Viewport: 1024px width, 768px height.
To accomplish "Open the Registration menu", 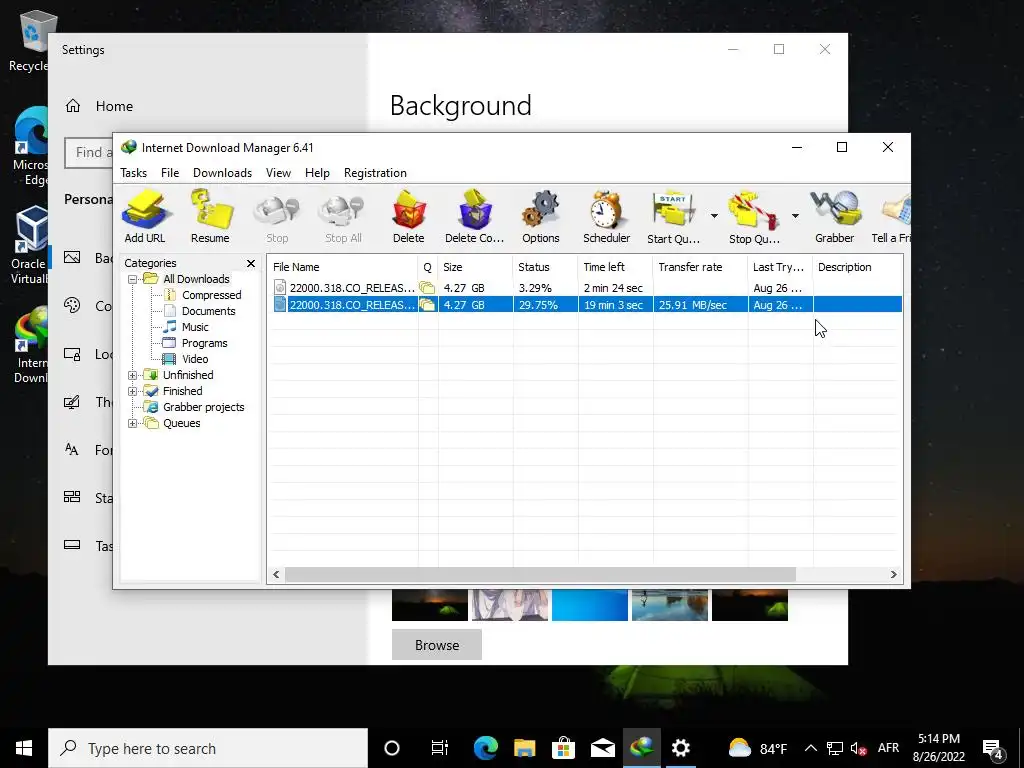I will (x=376, y=173).
